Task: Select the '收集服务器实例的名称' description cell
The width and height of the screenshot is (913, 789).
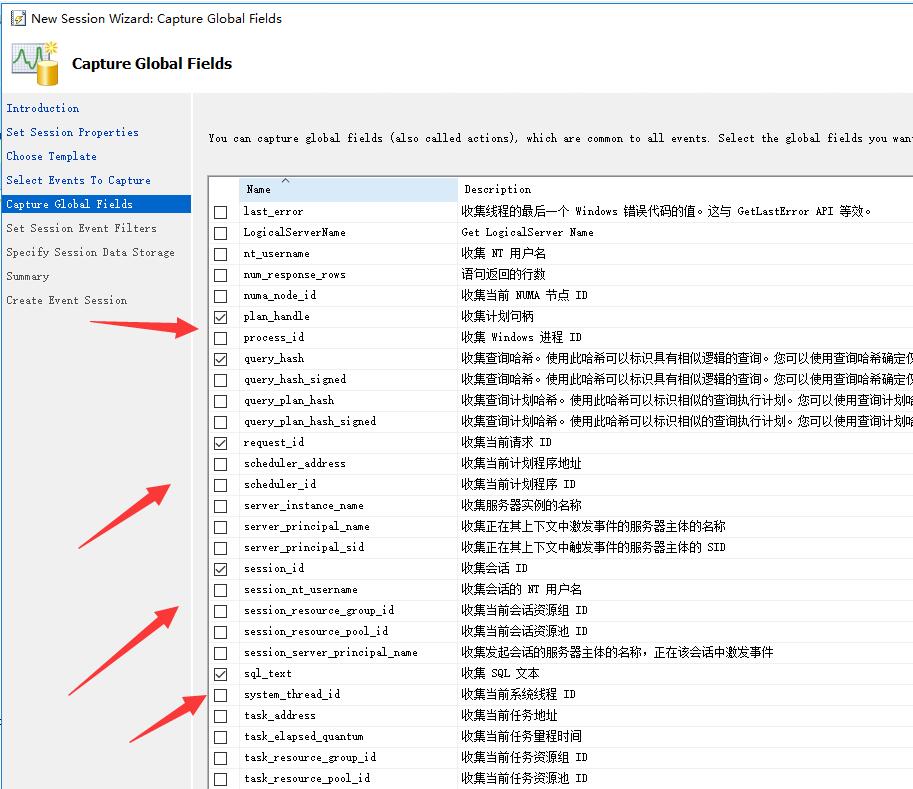Action: [x=521, y=505]
